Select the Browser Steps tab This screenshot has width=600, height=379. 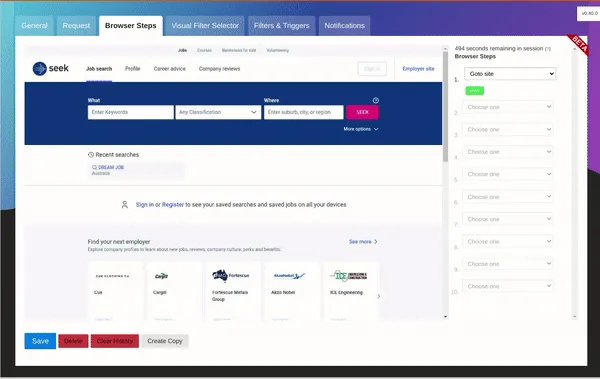[130, 26]
